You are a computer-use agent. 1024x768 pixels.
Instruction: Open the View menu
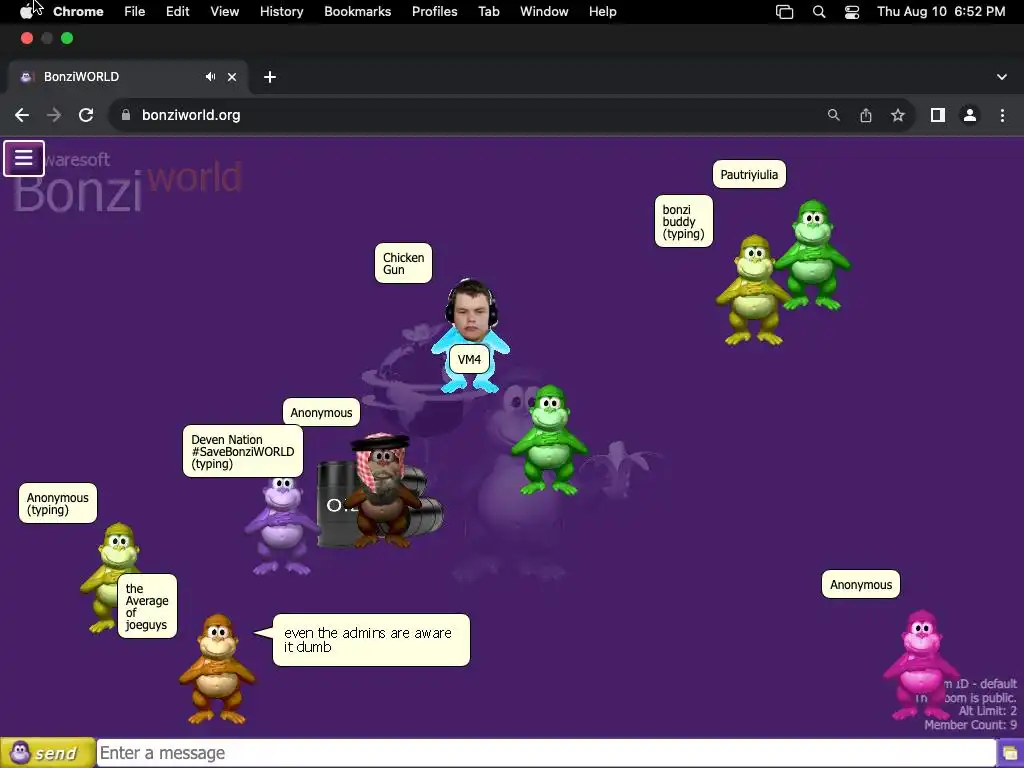(225, 12)
